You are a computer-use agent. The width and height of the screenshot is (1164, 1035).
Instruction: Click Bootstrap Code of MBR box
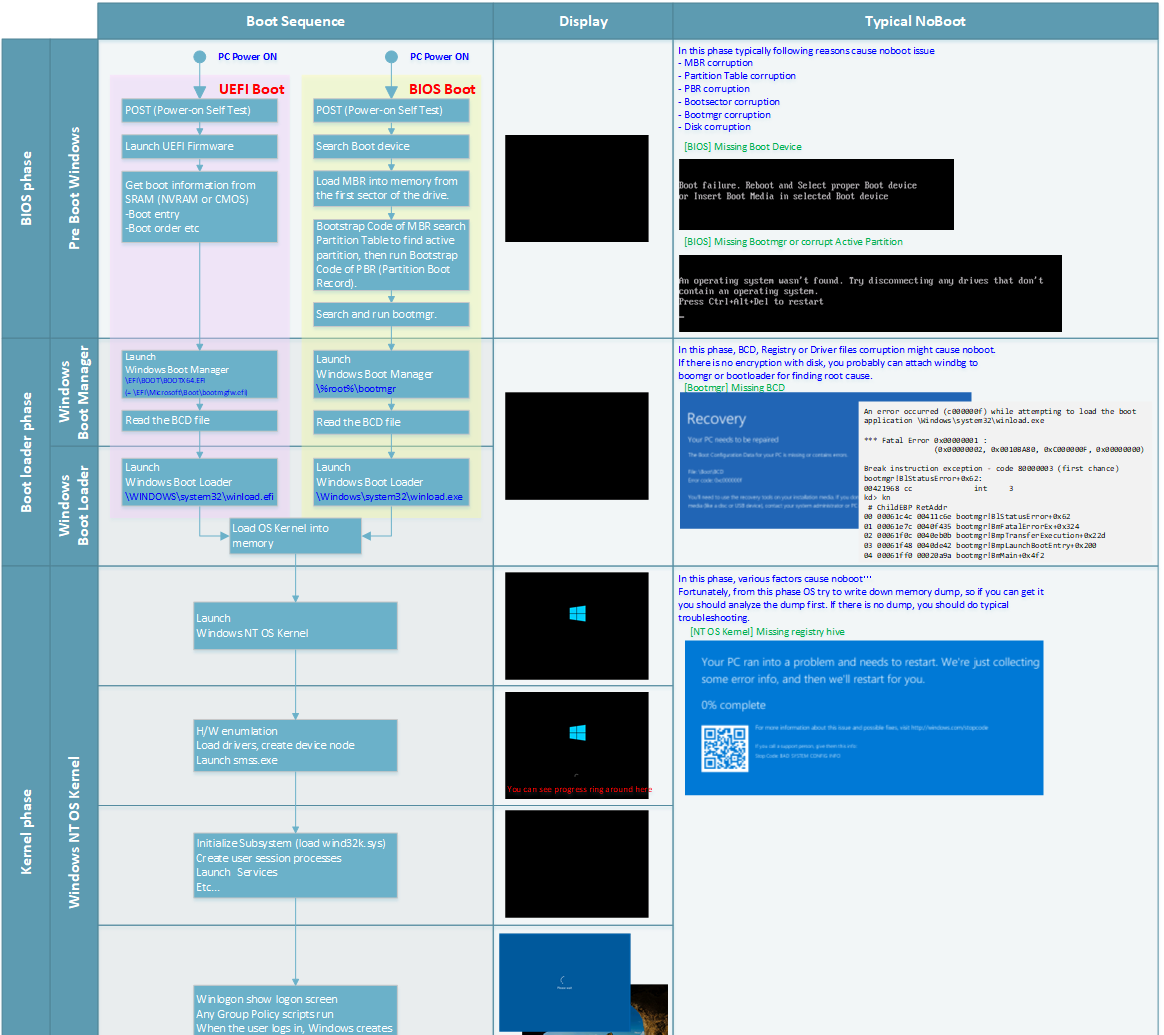(x=391, y=255)
